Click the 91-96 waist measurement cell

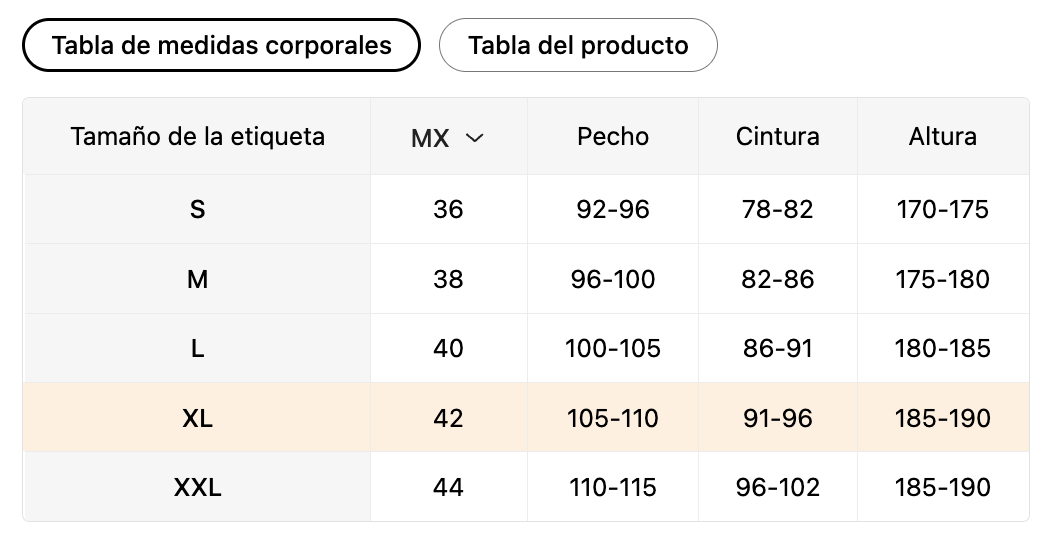pyautogui.click(x=777, y=418)
